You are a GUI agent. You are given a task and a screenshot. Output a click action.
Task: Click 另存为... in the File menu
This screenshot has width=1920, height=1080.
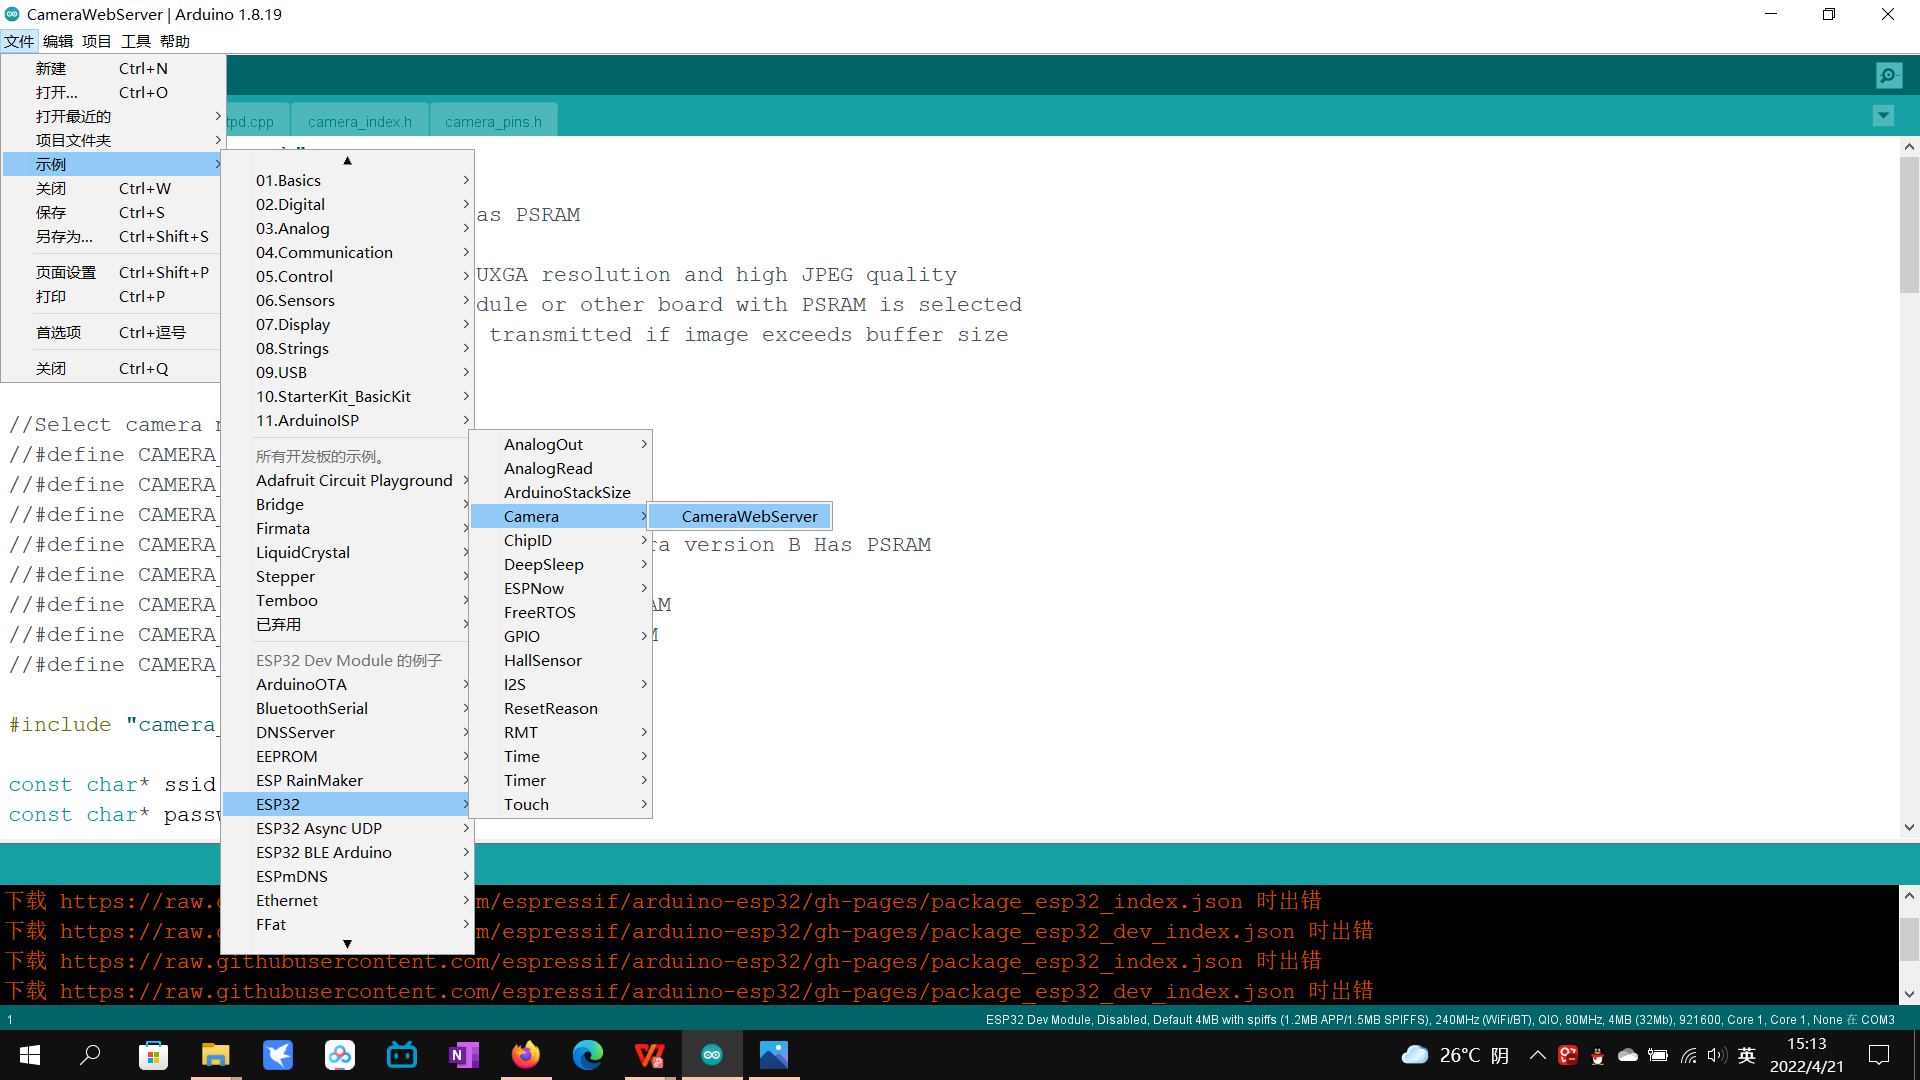pos(64,237)
